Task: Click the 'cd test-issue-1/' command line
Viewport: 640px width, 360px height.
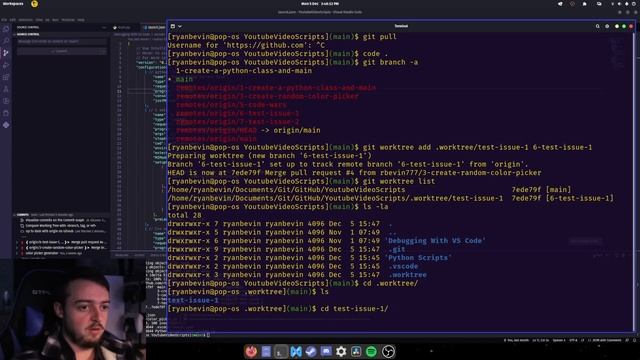Action: click(x=354, y=309)
